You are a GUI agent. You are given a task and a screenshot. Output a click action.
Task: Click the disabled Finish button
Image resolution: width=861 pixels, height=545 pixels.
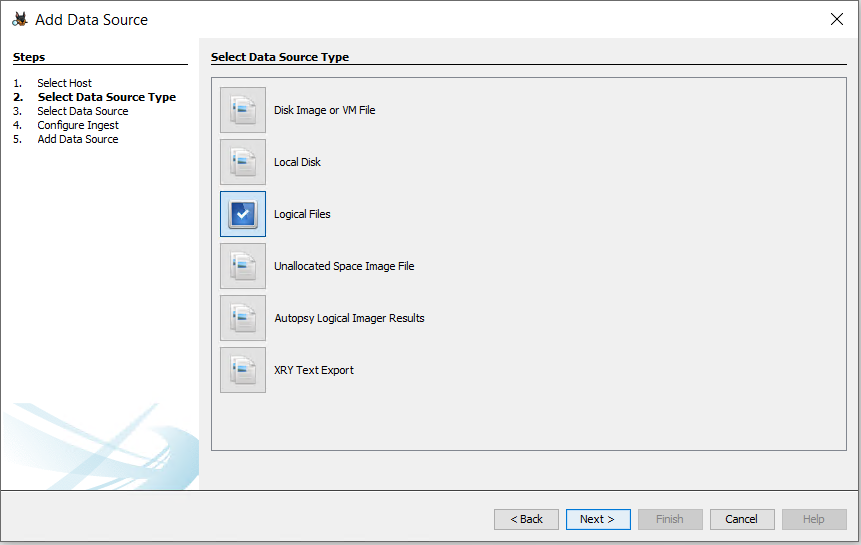click(x=670, y=519)
